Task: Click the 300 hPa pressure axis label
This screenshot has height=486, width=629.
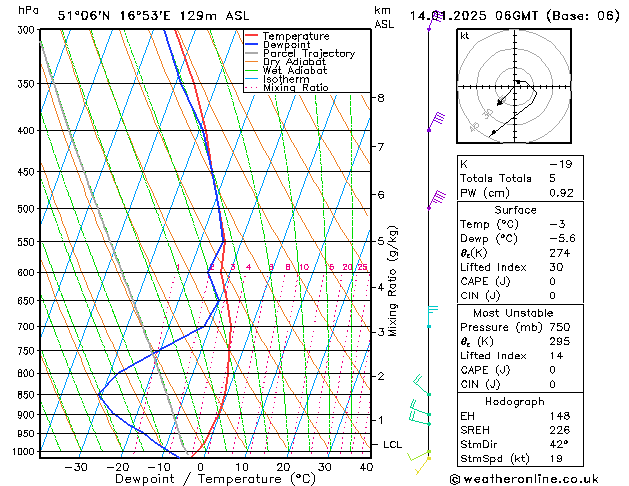Action: point(28,30)
